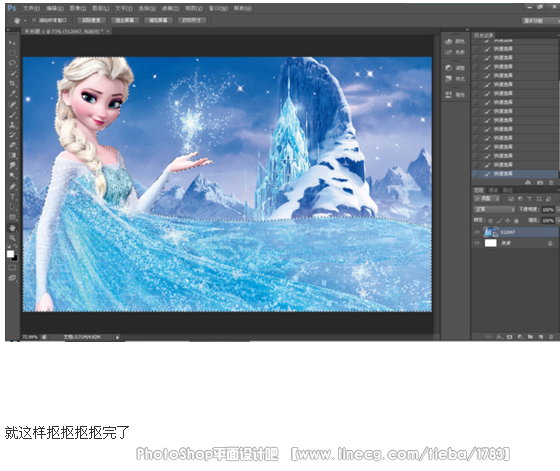This screenshot has height=471, width=560.
Task: Delete layer via Layers panel trash
Action: [x=551, y=337]
